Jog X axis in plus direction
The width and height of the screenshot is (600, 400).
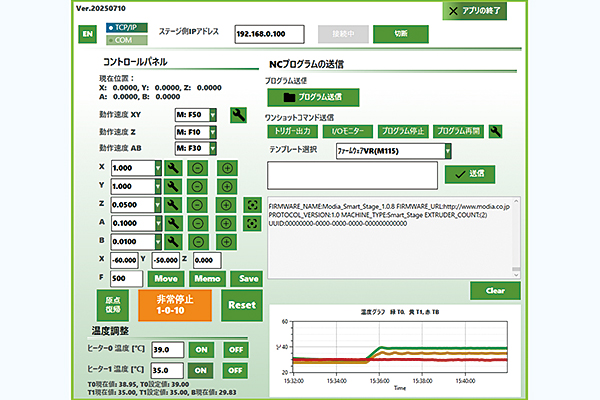(227, 168)
